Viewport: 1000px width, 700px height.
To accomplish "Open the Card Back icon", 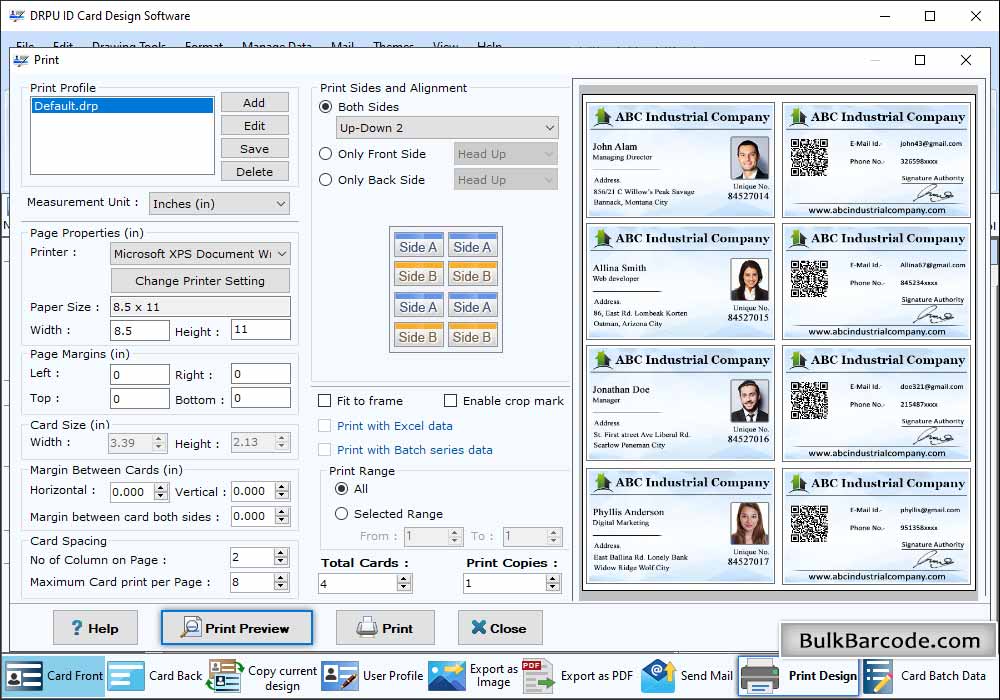I will tap(126, 676).
